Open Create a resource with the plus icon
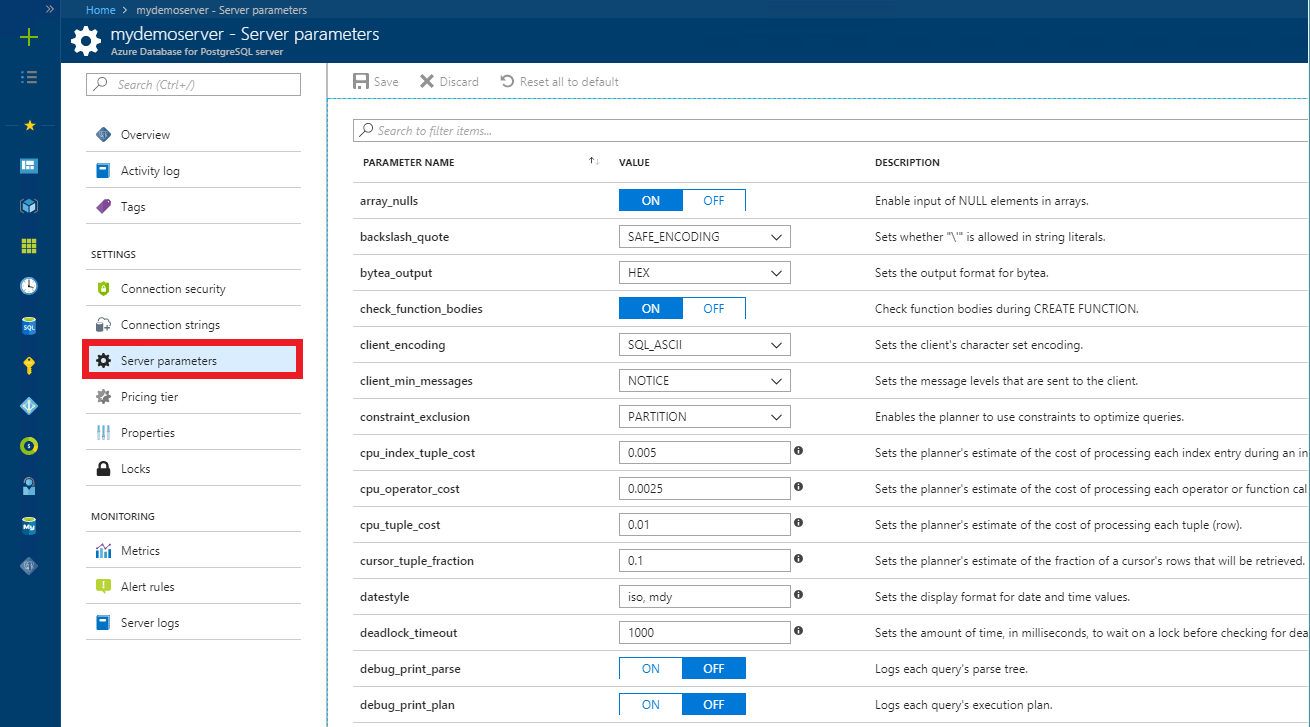The width and height of the screenshot is (1310, 727). click(29, 38)
